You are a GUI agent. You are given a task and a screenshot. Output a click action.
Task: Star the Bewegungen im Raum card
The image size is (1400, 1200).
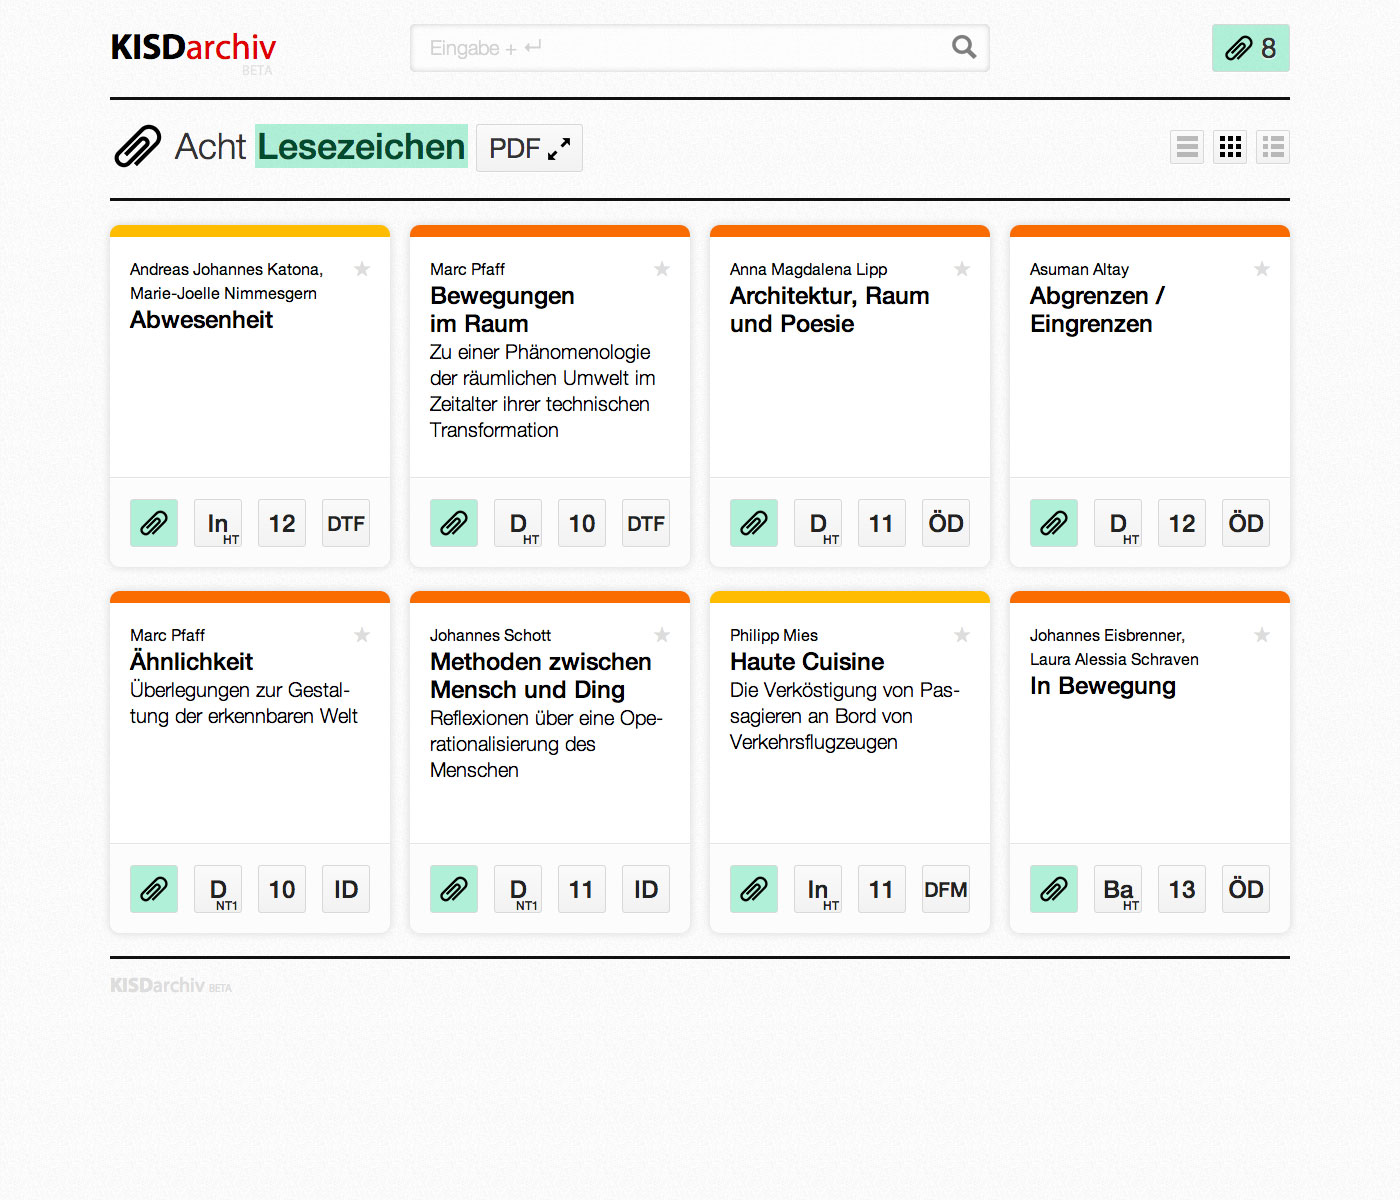pos(662,269)
